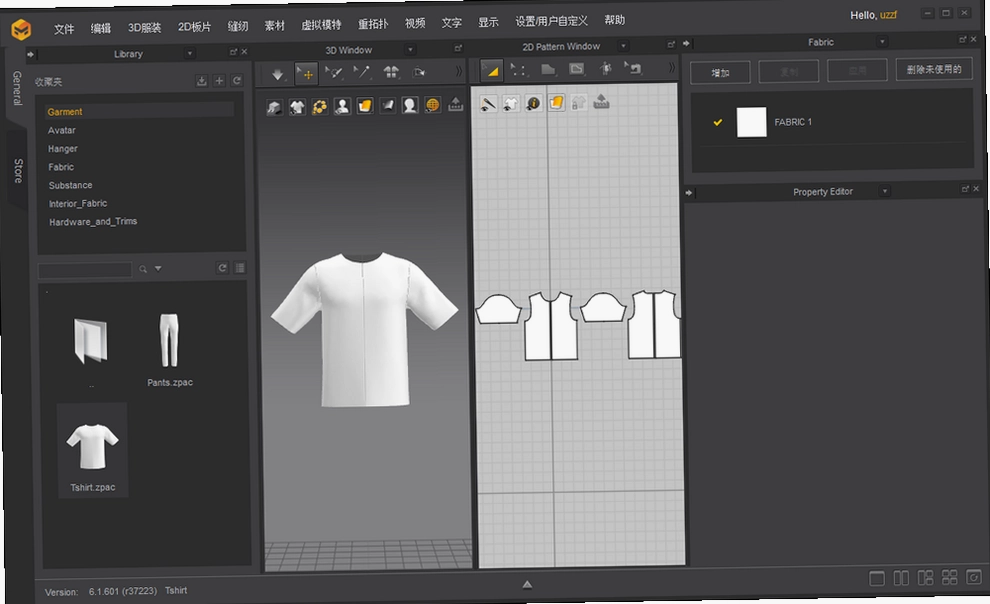Choose the four-grid layout icon in status bar
990x604 pixels.
click(x=950, y=577)
